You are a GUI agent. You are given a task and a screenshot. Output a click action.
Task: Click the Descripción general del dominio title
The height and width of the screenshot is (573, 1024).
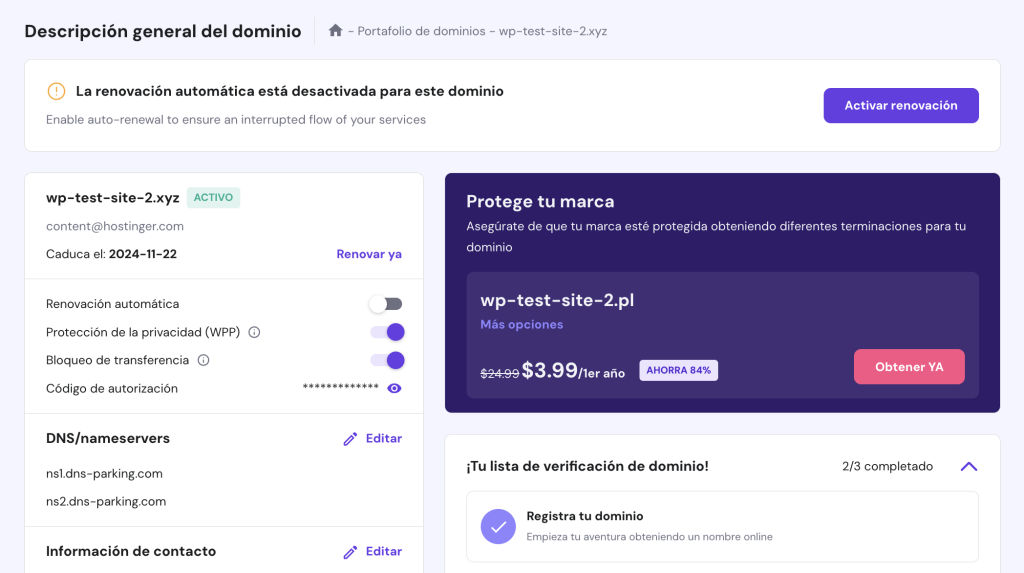[x=163, y=31]
